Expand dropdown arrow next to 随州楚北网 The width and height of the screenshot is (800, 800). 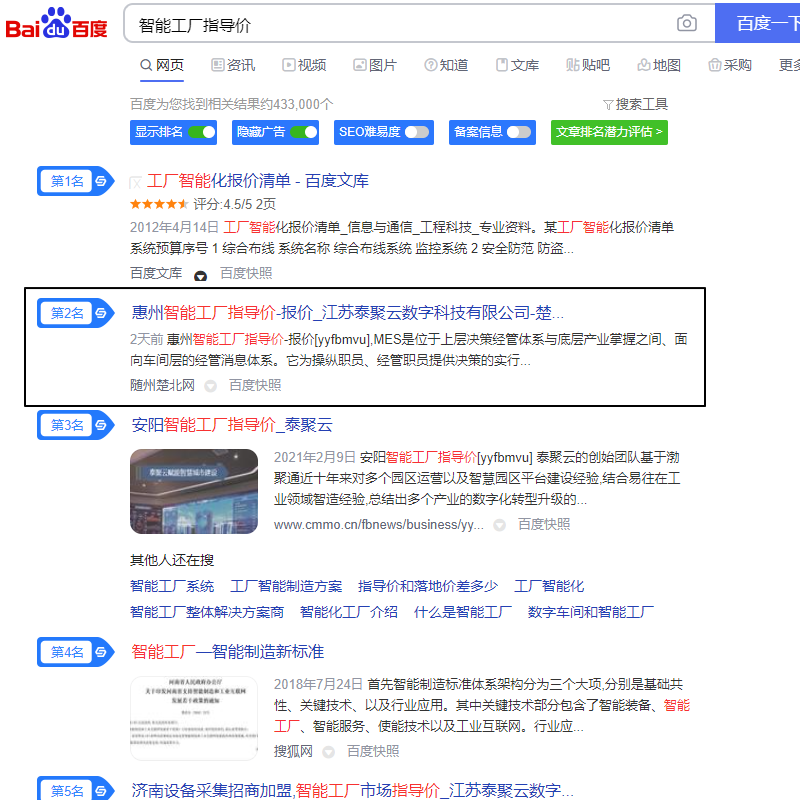point(210,386)
